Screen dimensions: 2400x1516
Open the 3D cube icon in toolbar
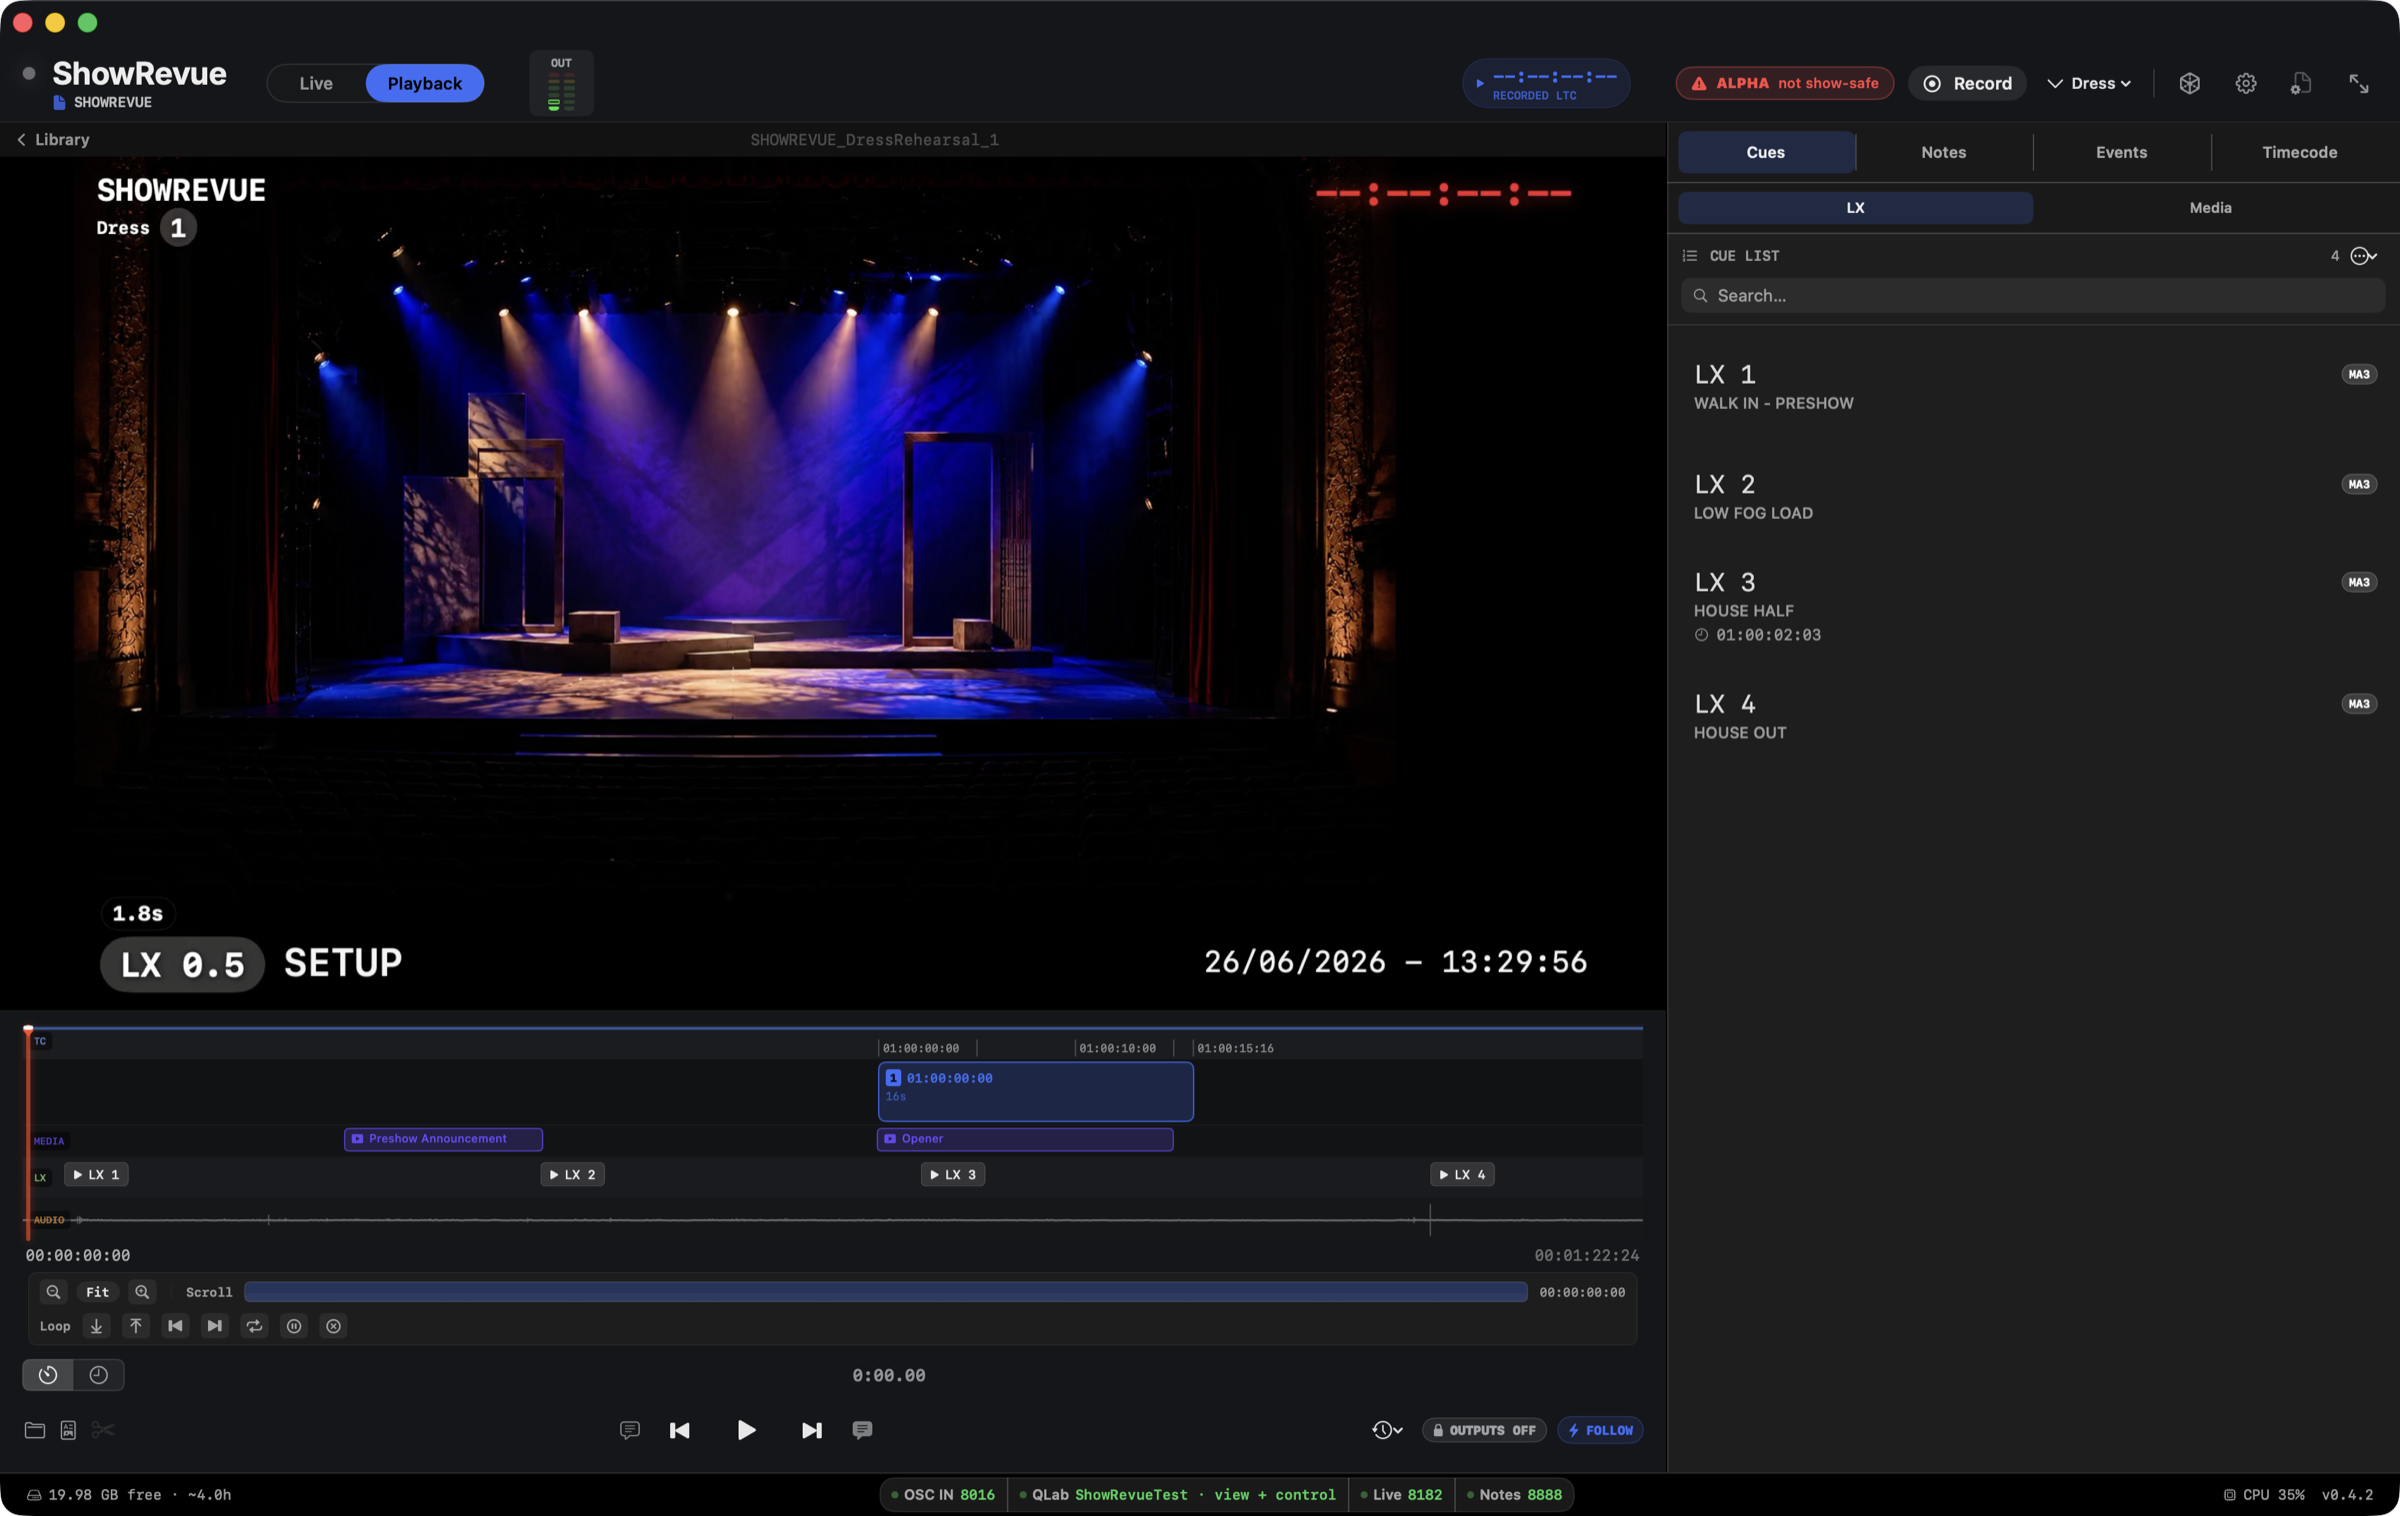click(x=2189, y=83)
